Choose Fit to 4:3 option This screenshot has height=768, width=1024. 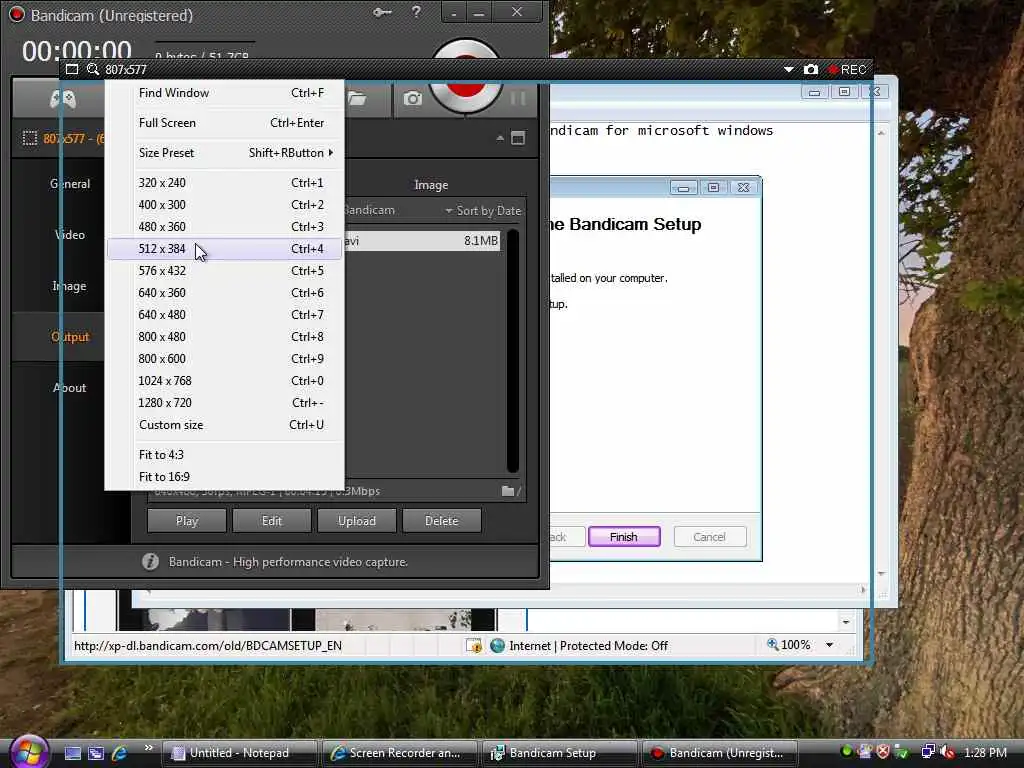[x=225, y=455]
